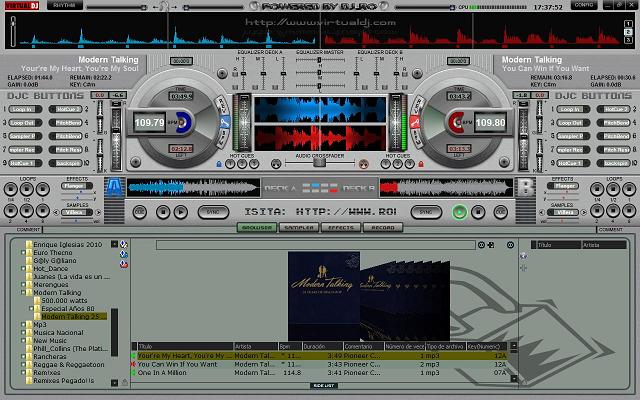Activate the Deck A 1/2 loop knob
Image resolution: width=640 pixels, height=400 pixels.
(x=27, y=189)
